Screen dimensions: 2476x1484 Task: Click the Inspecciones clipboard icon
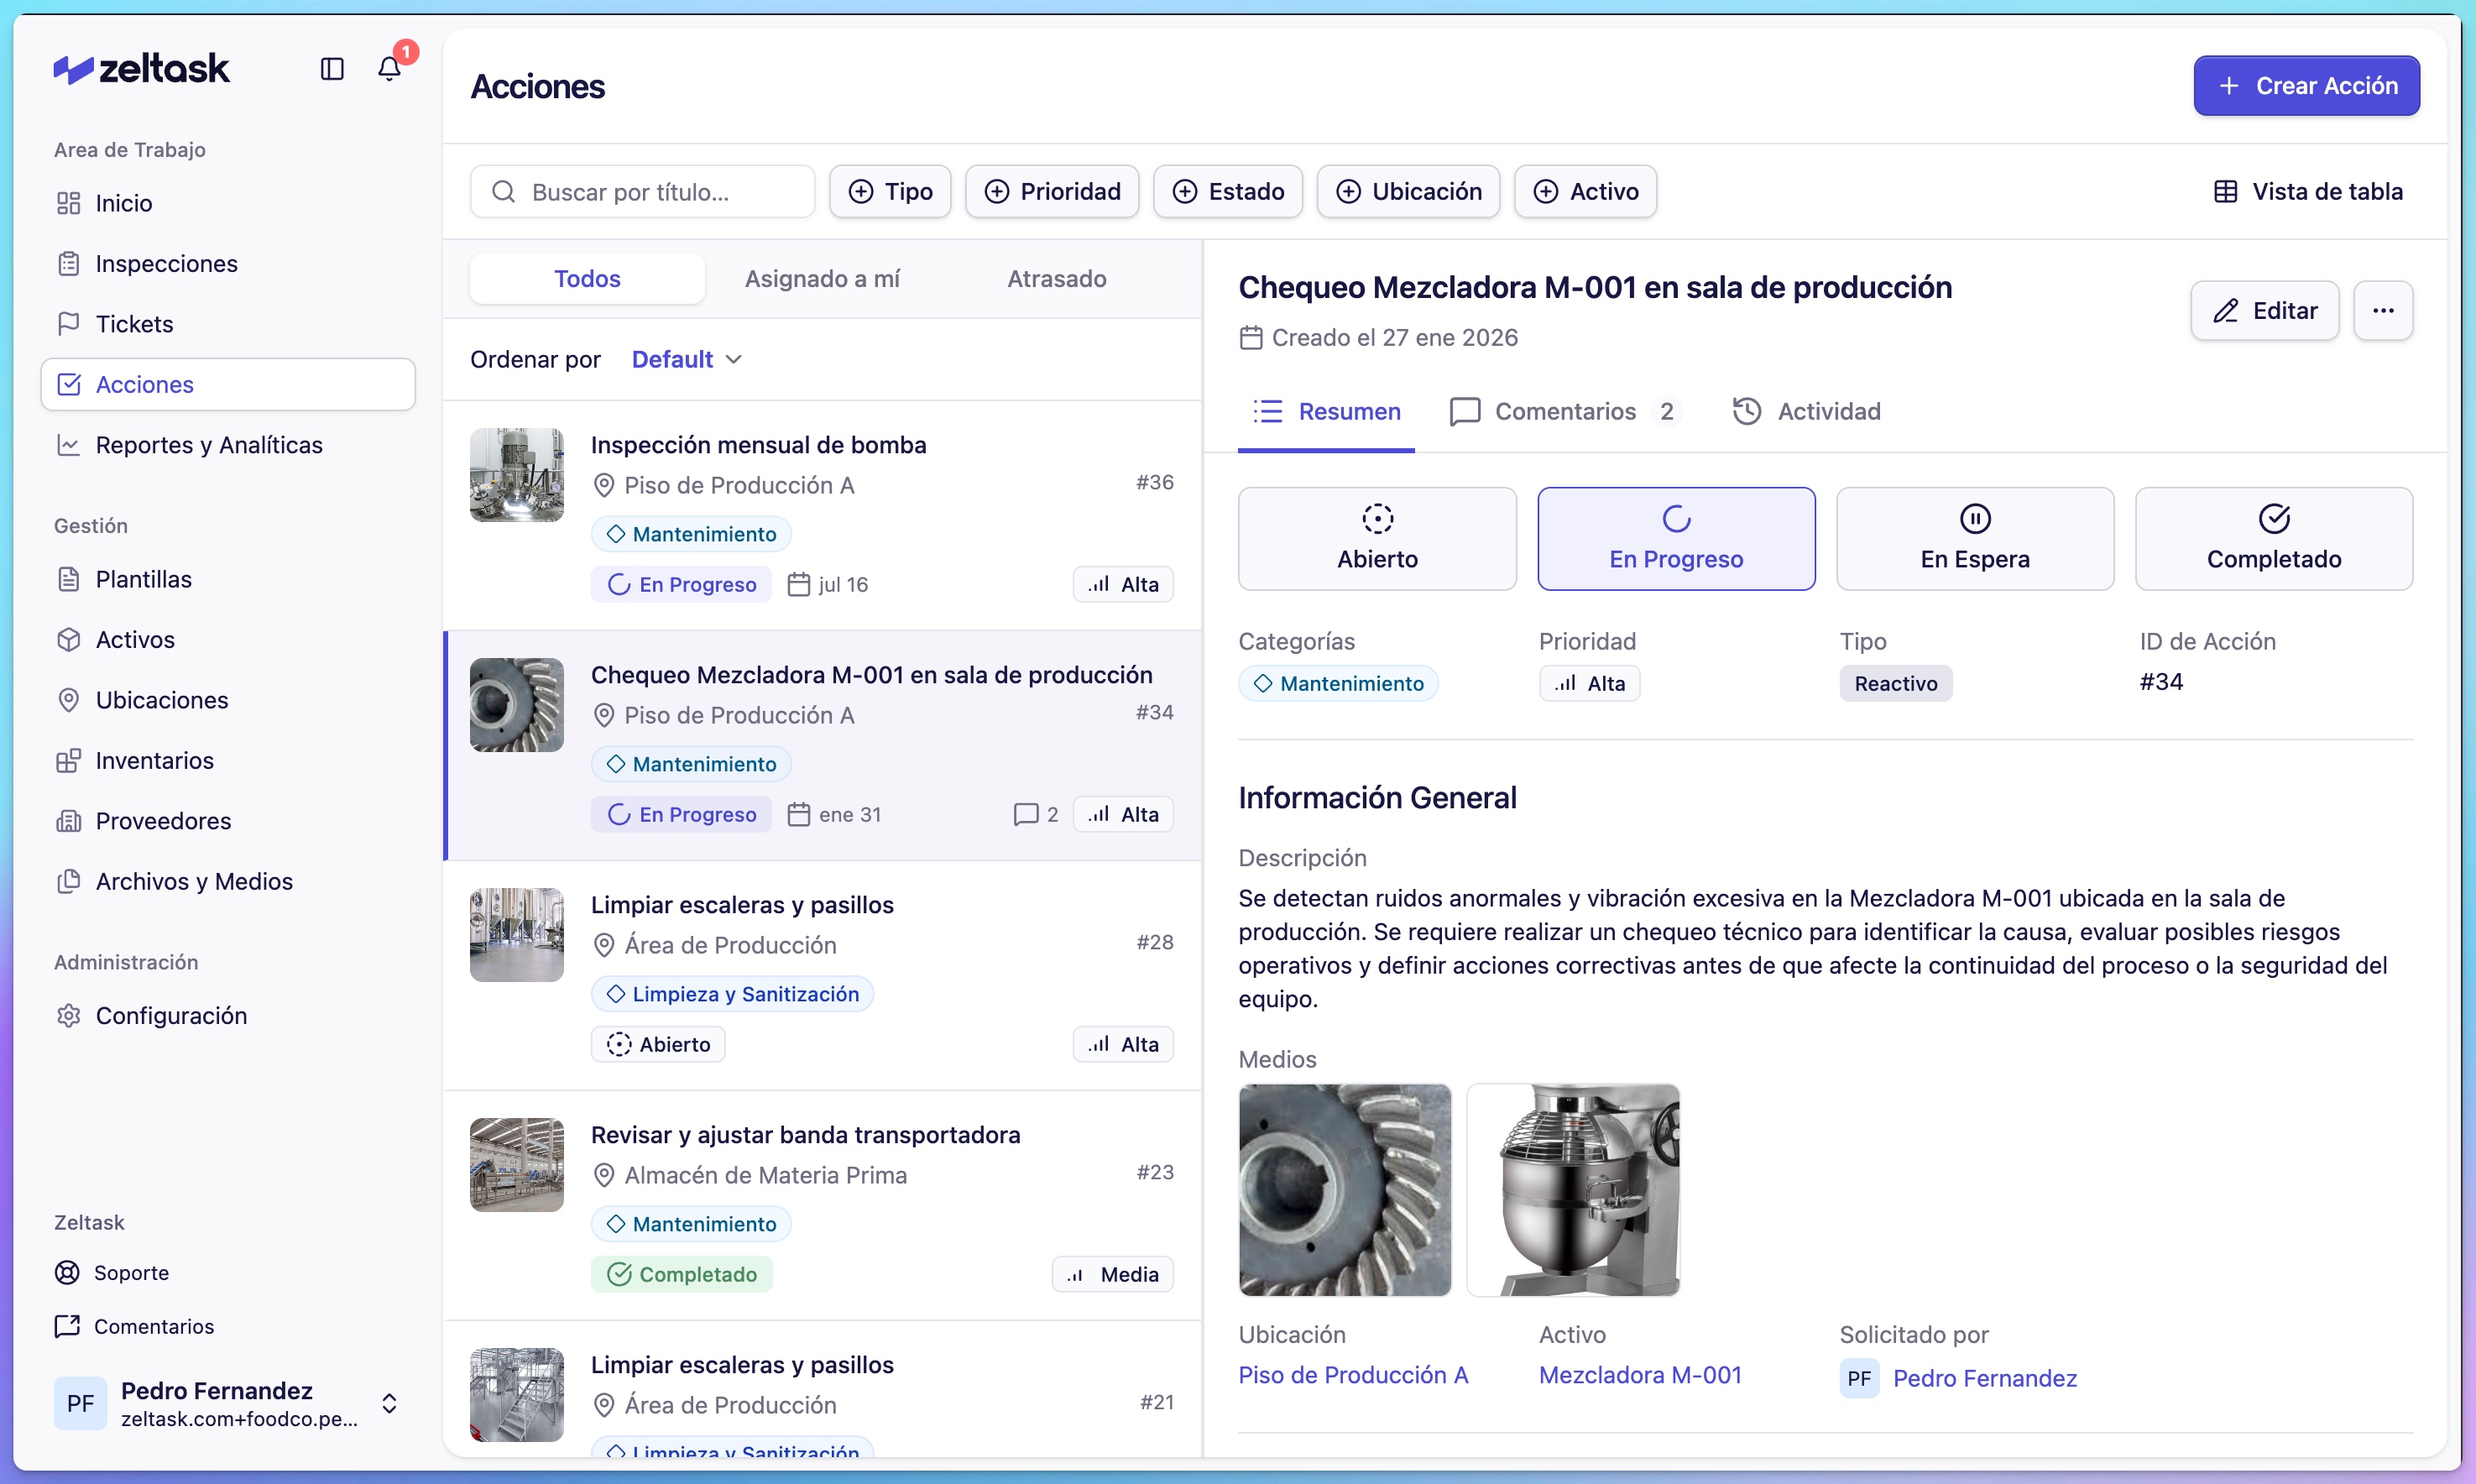68,263
